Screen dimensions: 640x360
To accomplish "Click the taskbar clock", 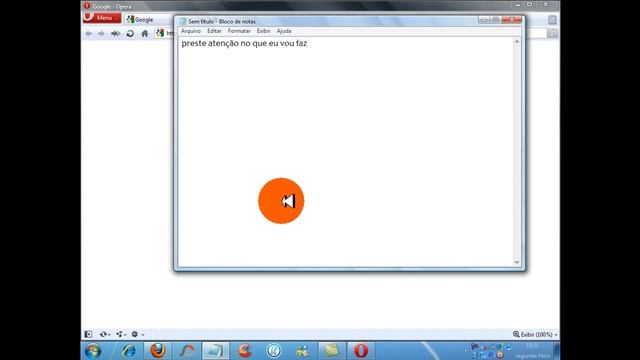I will 533,351.
